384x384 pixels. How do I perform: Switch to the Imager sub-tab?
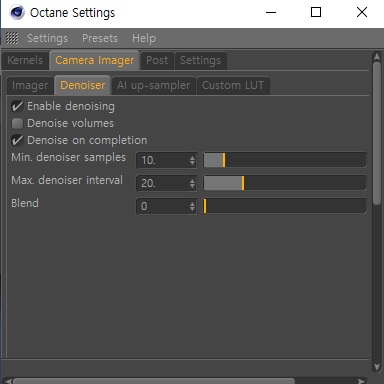[30, 86]
